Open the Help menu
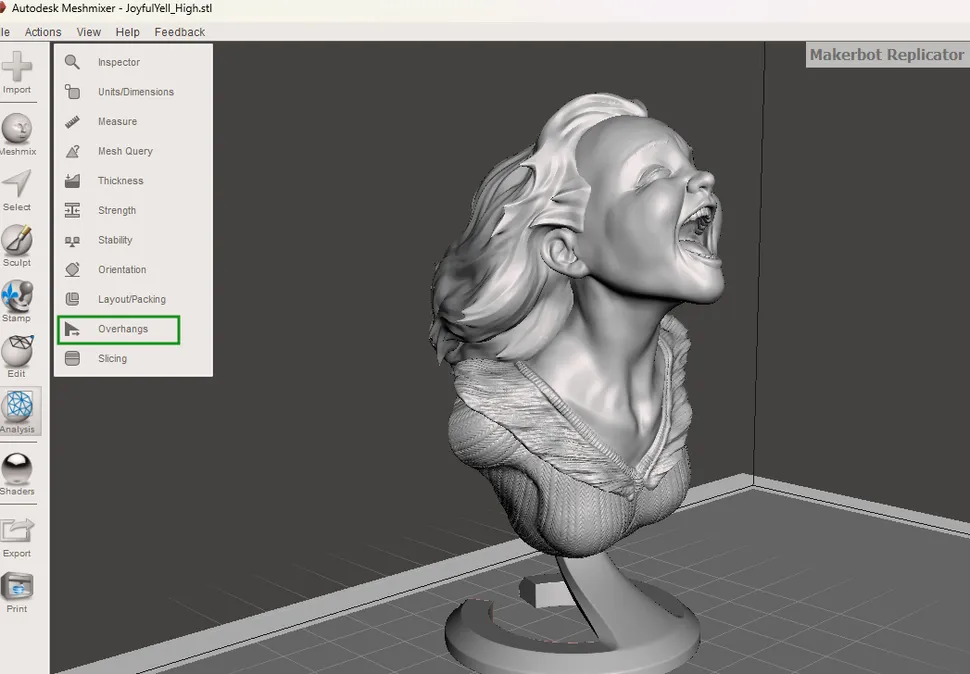Viewport: 970px width, 674px height. pos(127,32)
